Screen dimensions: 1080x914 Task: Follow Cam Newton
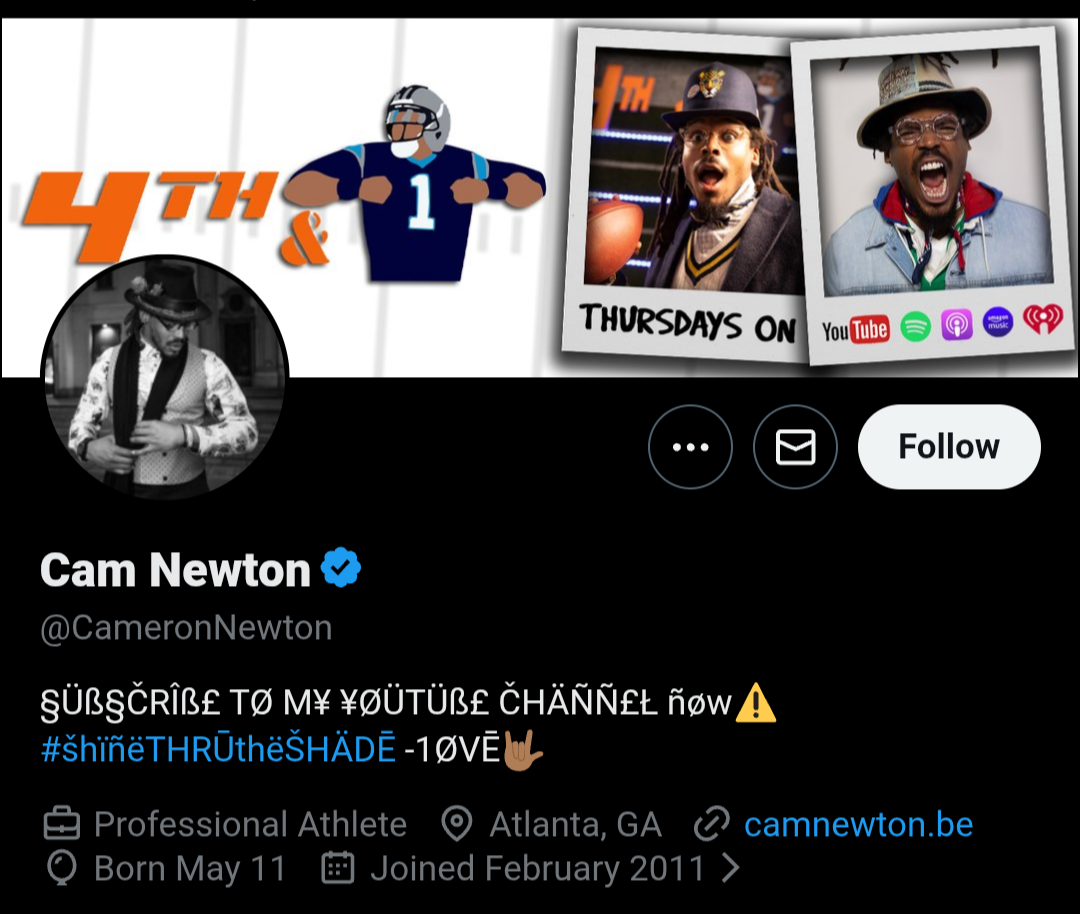pyautogui.click(x=949, y=447)
